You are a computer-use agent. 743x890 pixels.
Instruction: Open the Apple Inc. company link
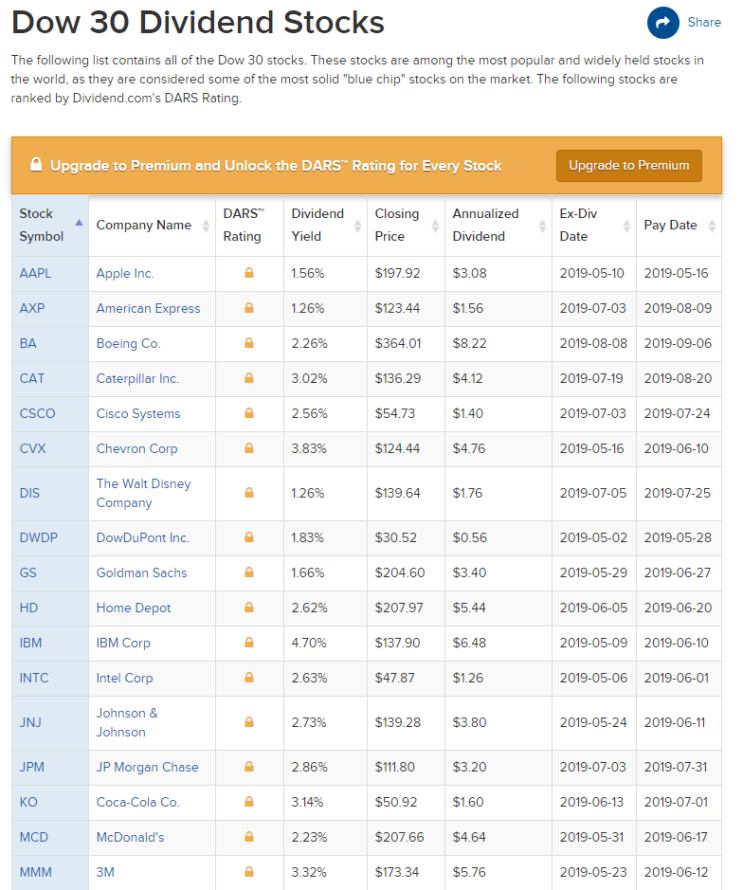[125, 273]
